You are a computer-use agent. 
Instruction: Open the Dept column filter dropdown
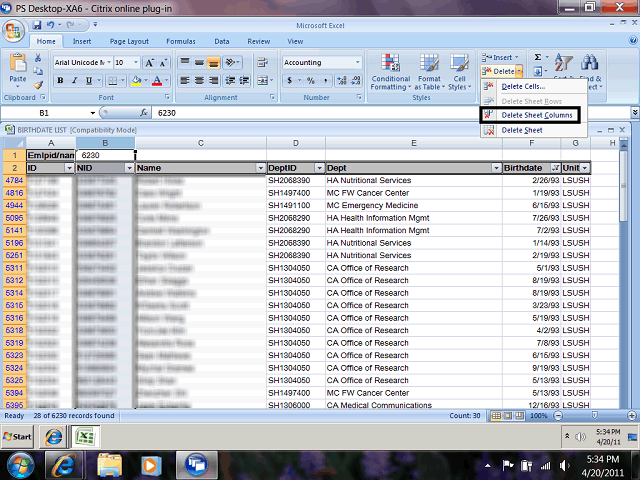click(x=495, y=168)
